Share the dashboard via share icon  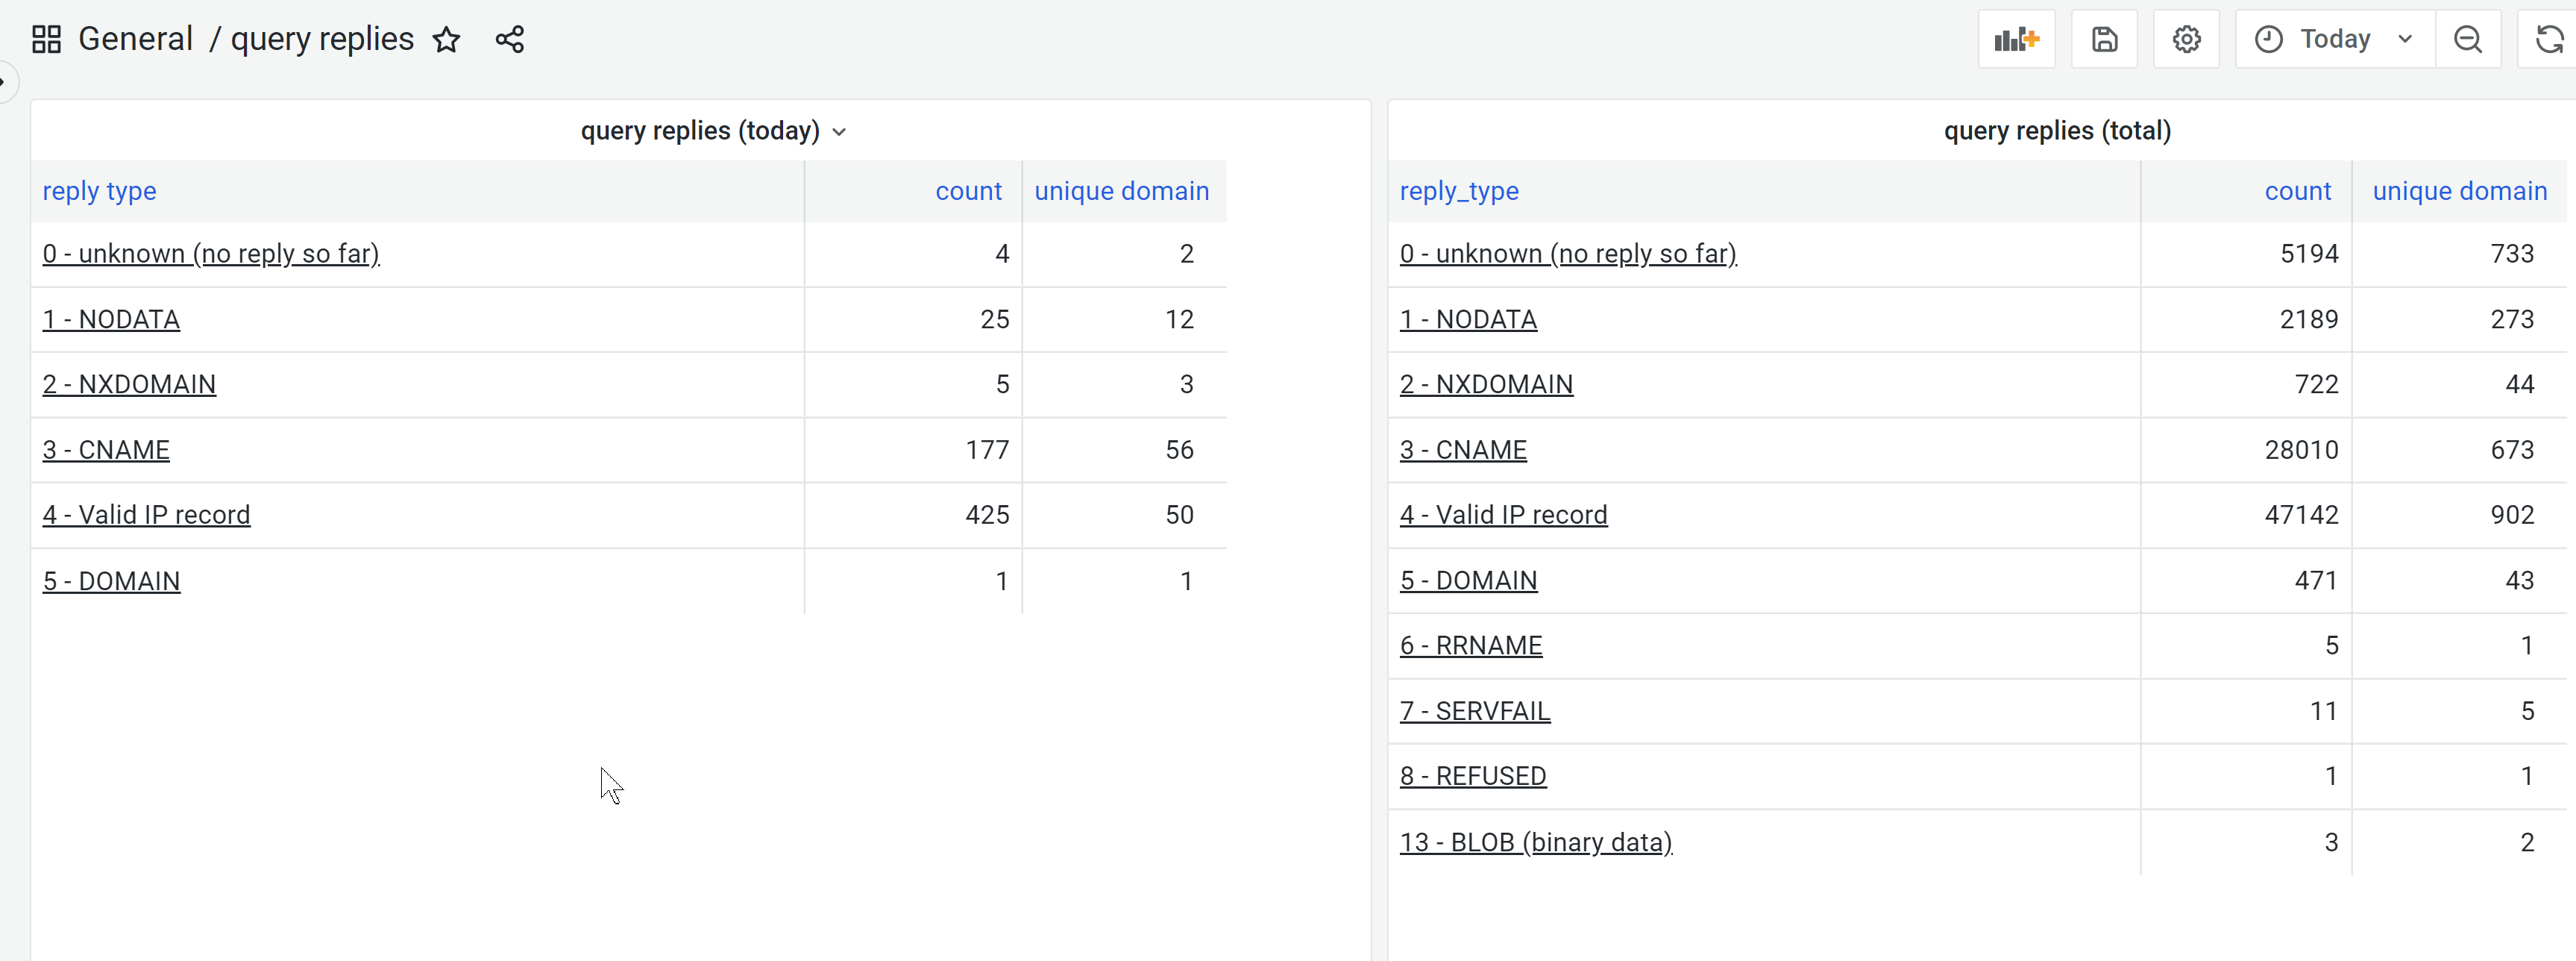click(509, 40)
